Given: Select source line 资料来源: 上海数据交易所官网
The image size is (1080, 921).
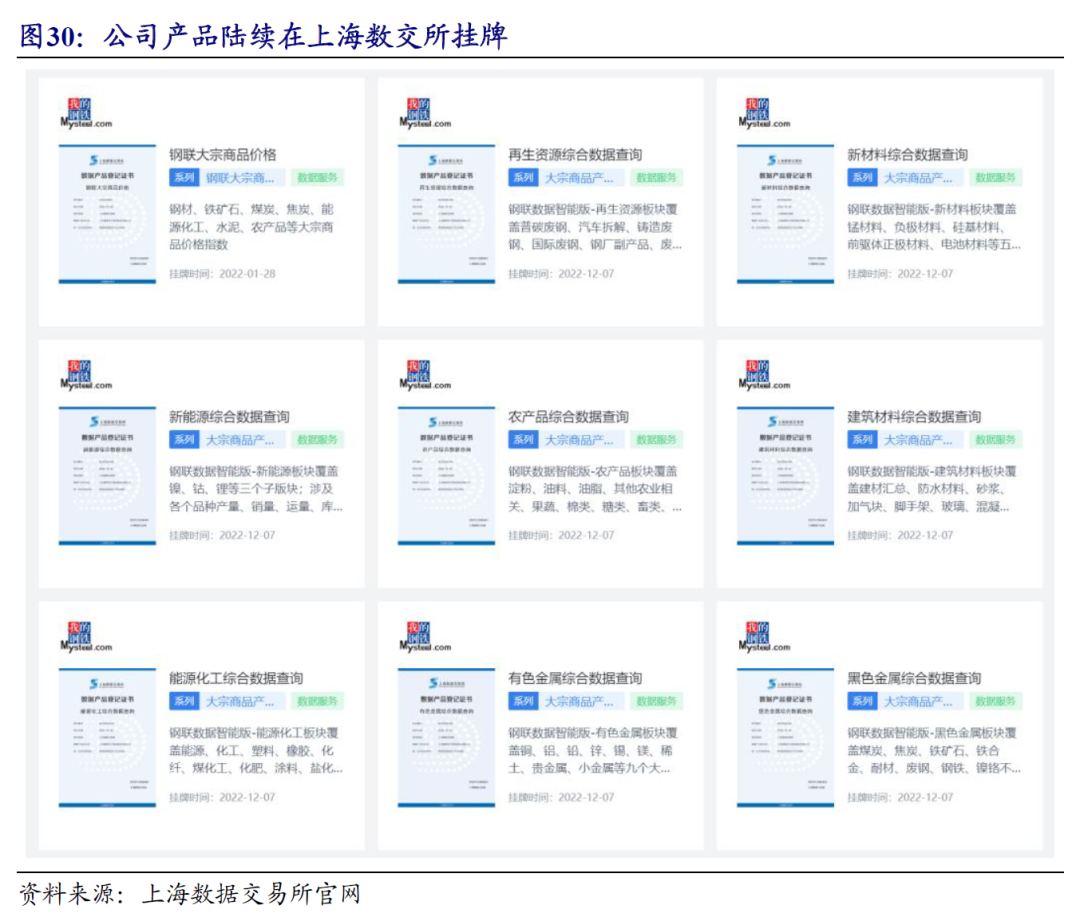Looking at the screenshot, I should [189, 893].
